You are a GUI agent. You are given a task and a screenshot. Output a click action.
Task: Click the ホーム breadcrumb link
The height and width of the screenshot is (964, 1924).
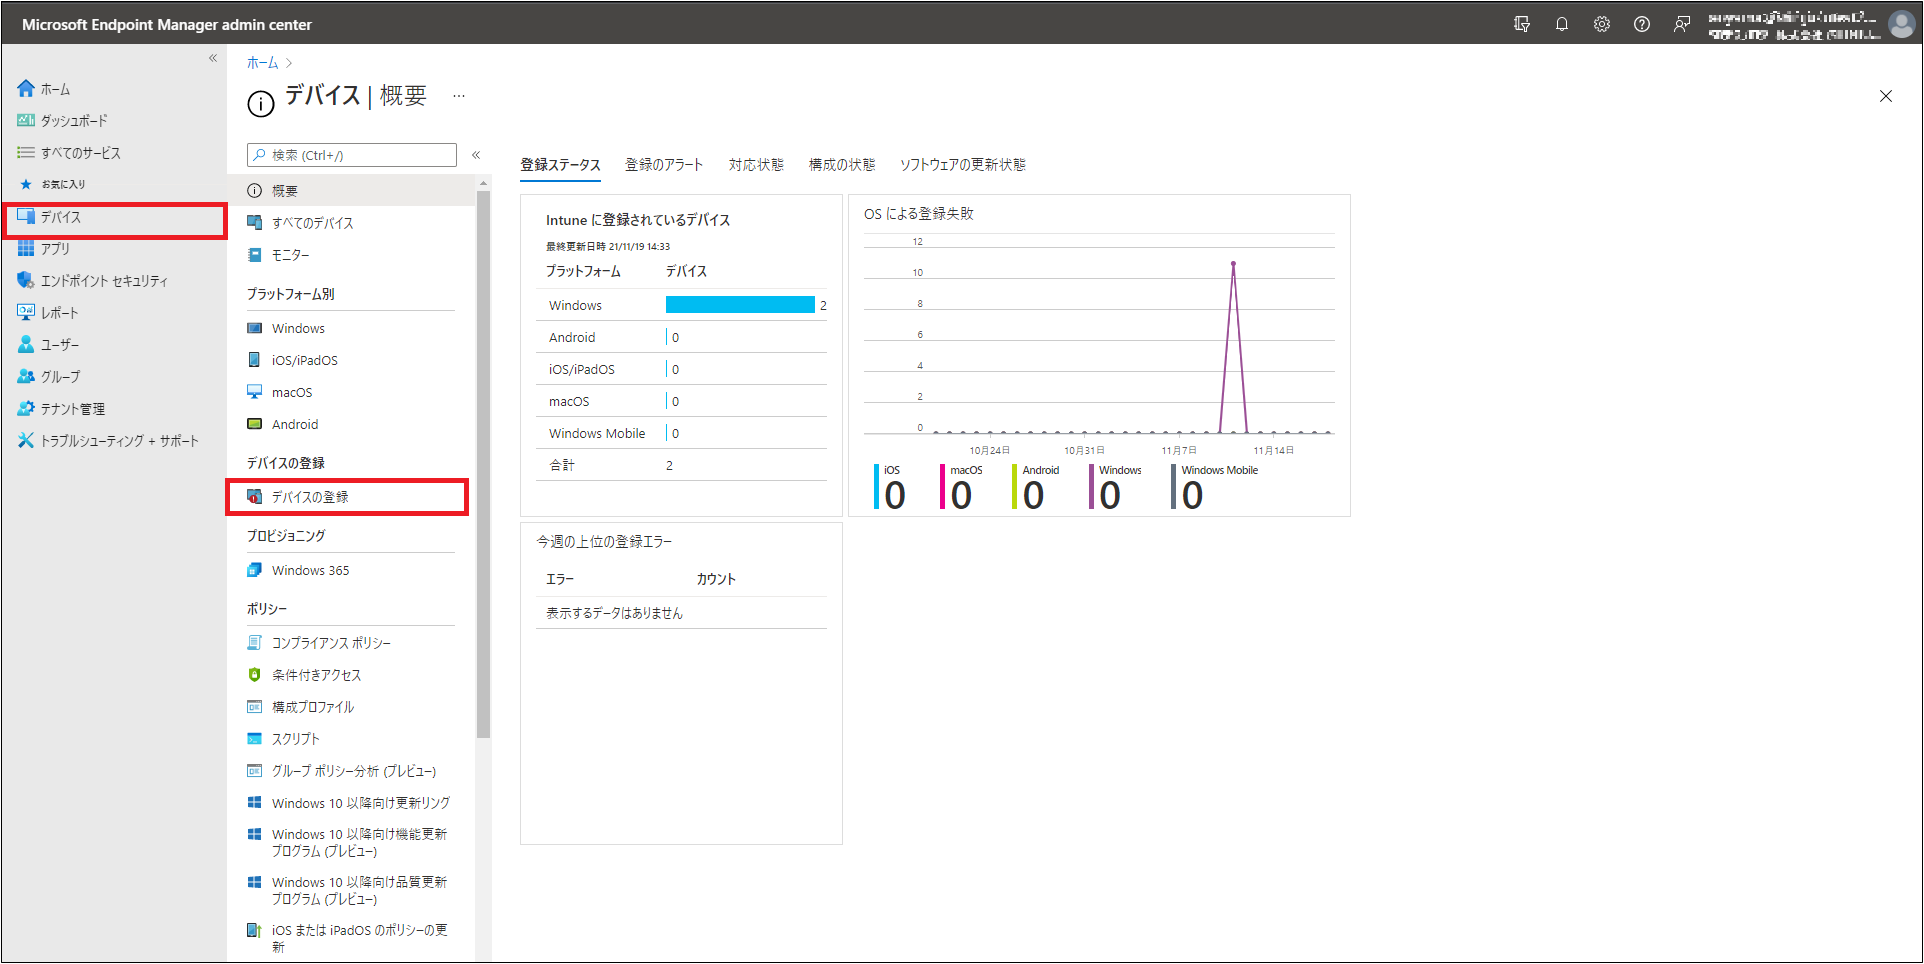pos(263,63)
